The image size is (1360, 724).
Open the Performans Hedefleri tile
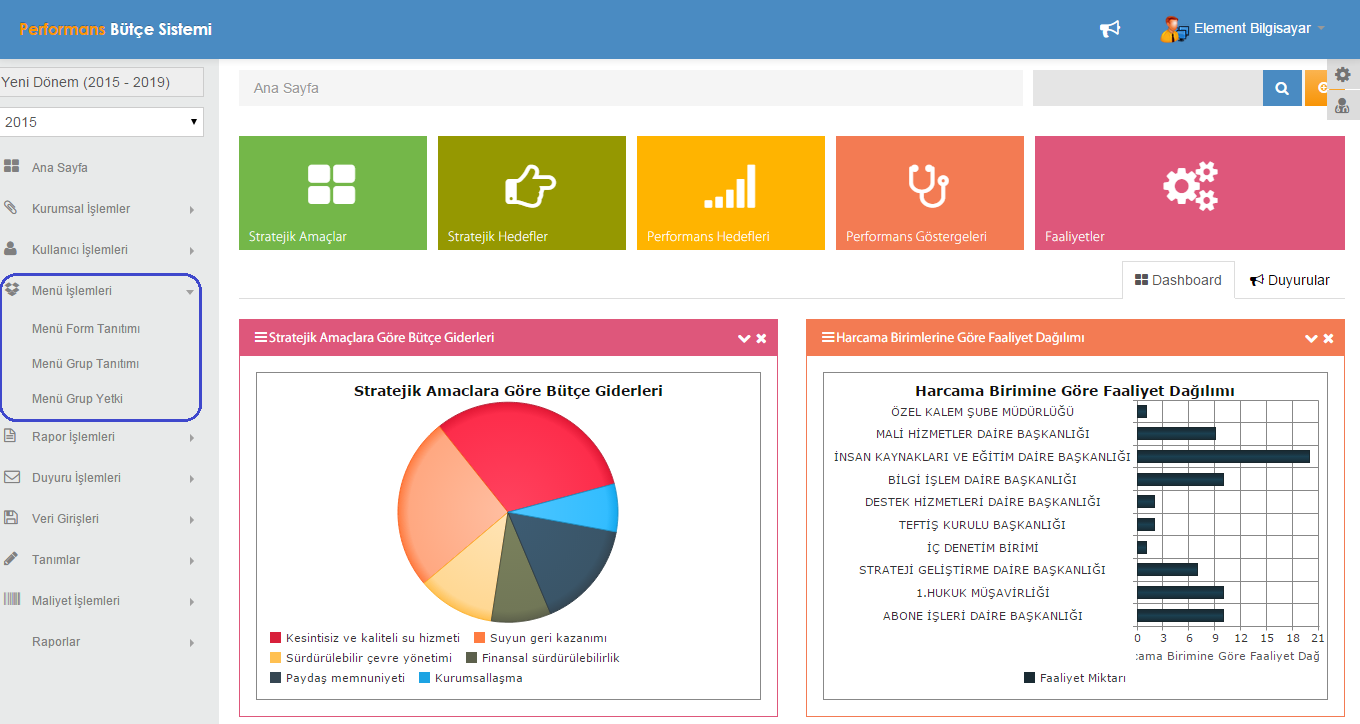(731, 193)
